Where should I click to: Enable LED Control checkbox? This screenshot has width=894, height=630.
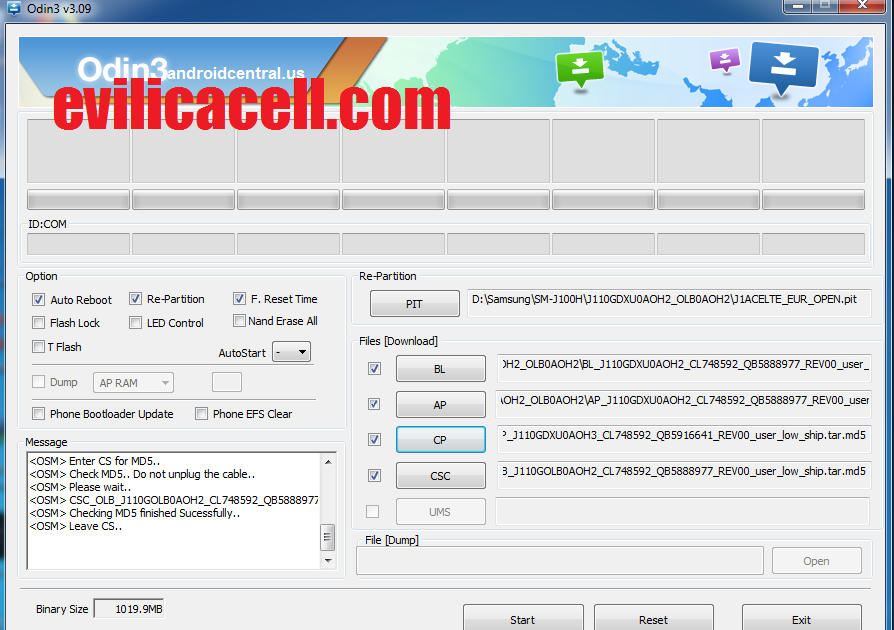[135, 323]
